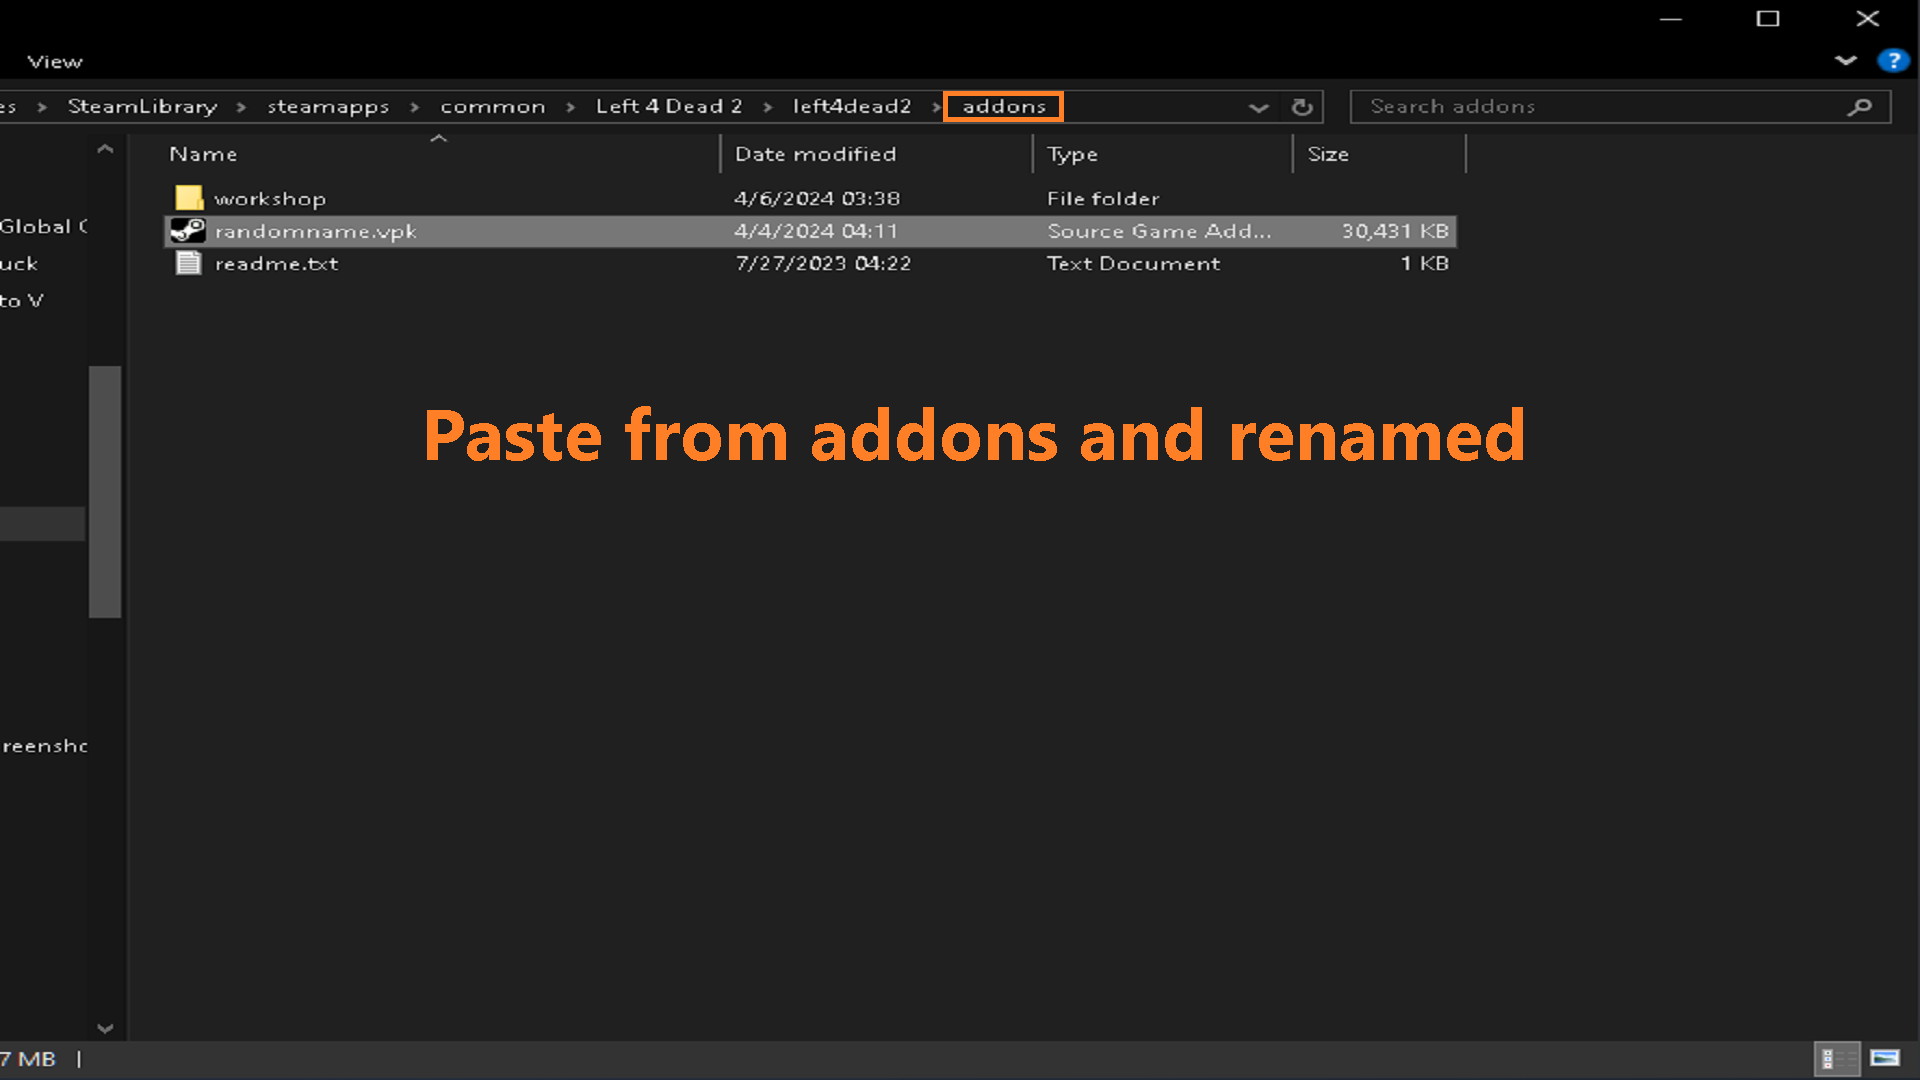Open the address bar history dropdown
Image resolution: width=1920 pixels, height=1080 pixels.
1258,107
